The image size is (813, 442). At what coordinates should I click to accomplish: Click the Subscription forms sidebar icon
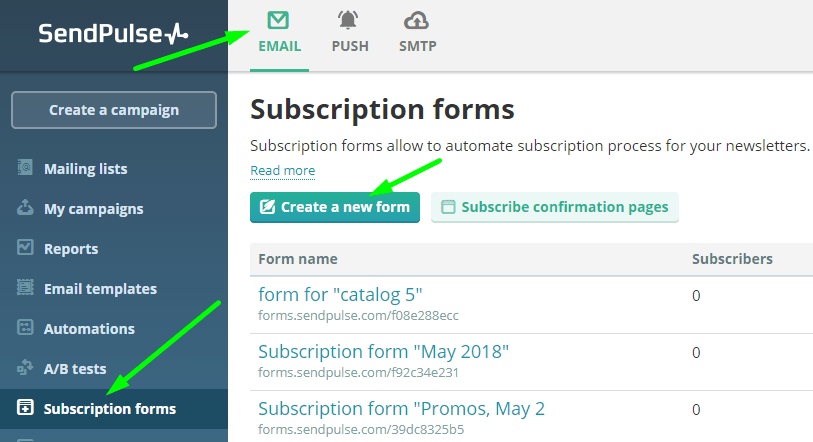pos(26,408)
